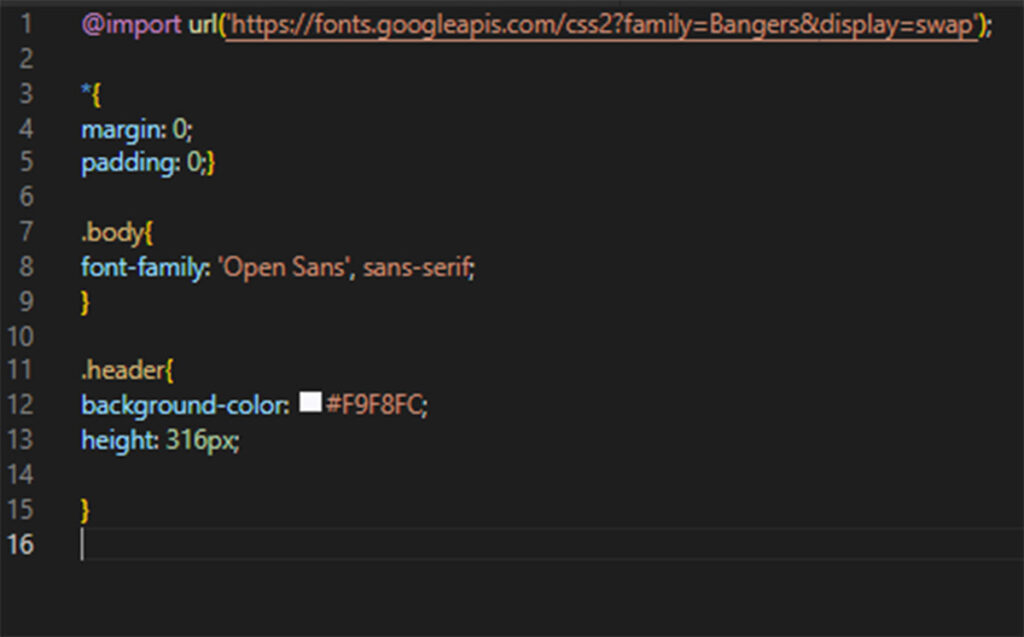
Task: Click line number 16 in gutter
Action: point(20,544)
